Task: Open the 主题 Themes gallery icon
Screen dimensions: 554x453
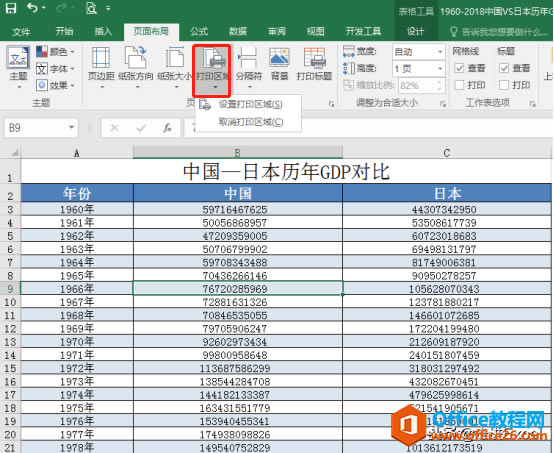Action: [18, 58]
